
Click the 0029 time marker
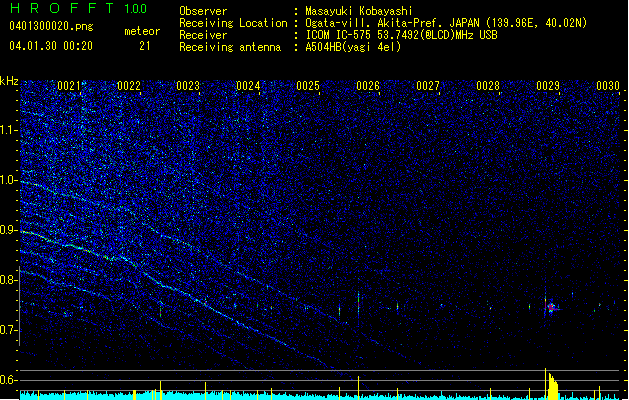548,86
